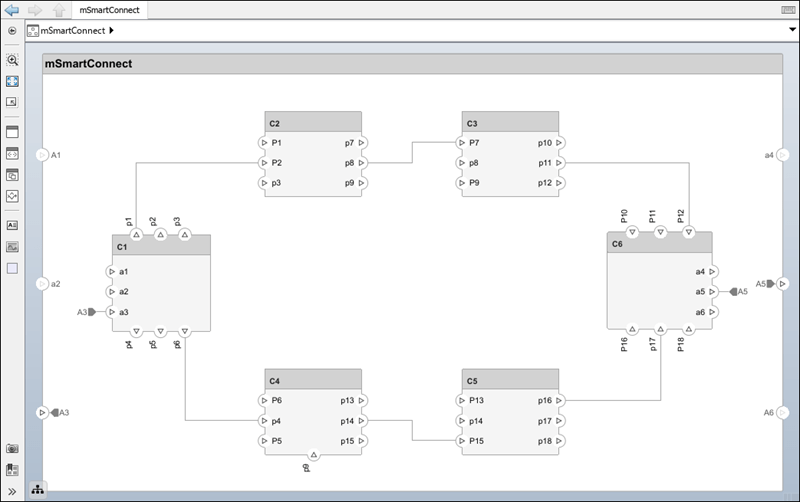Insert an Image from the palette
This screenshot has height=502, width=800.
click(13, 246)
